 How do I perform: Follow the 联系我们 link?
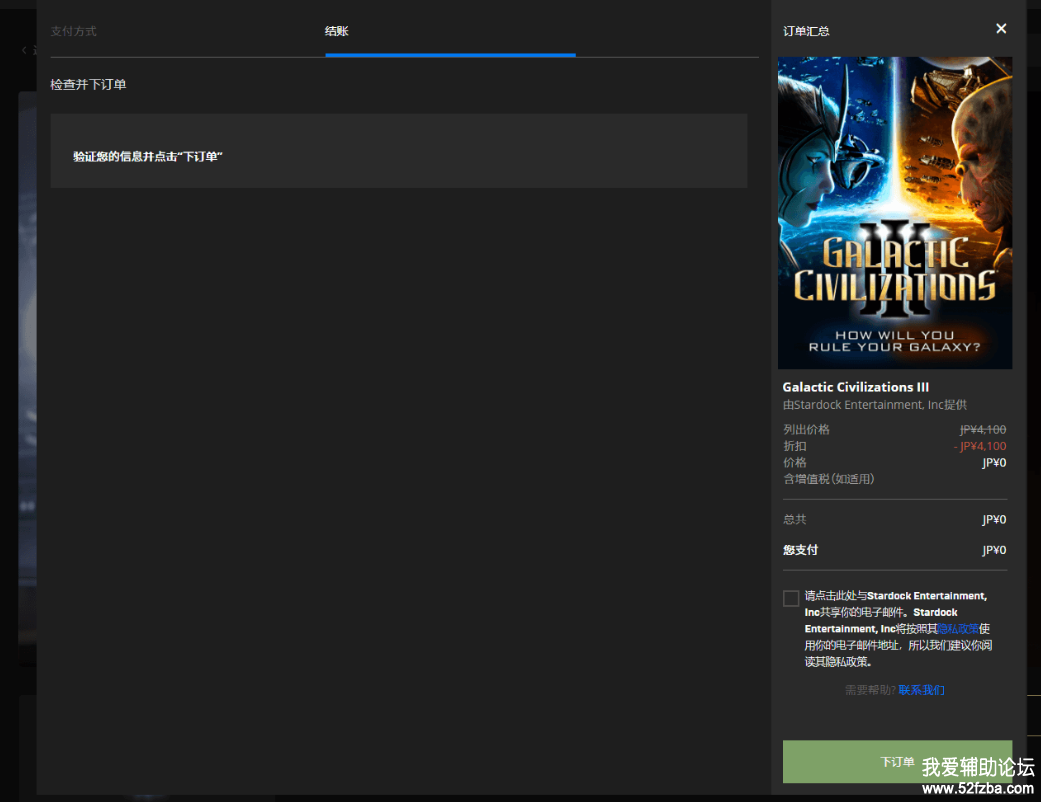(x=921, y=690)
